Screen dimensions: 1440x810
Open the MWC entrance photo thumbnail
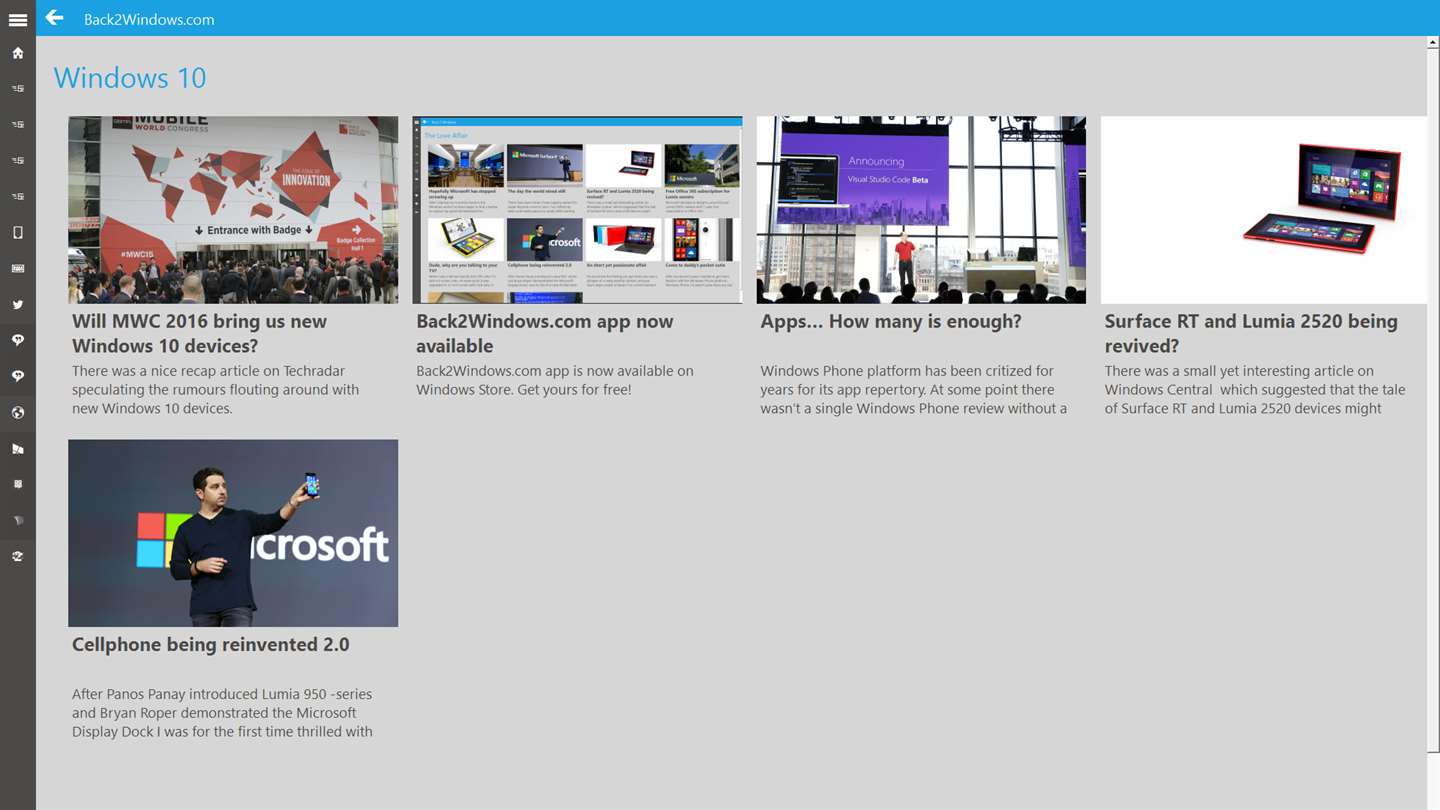coord(233,210)
